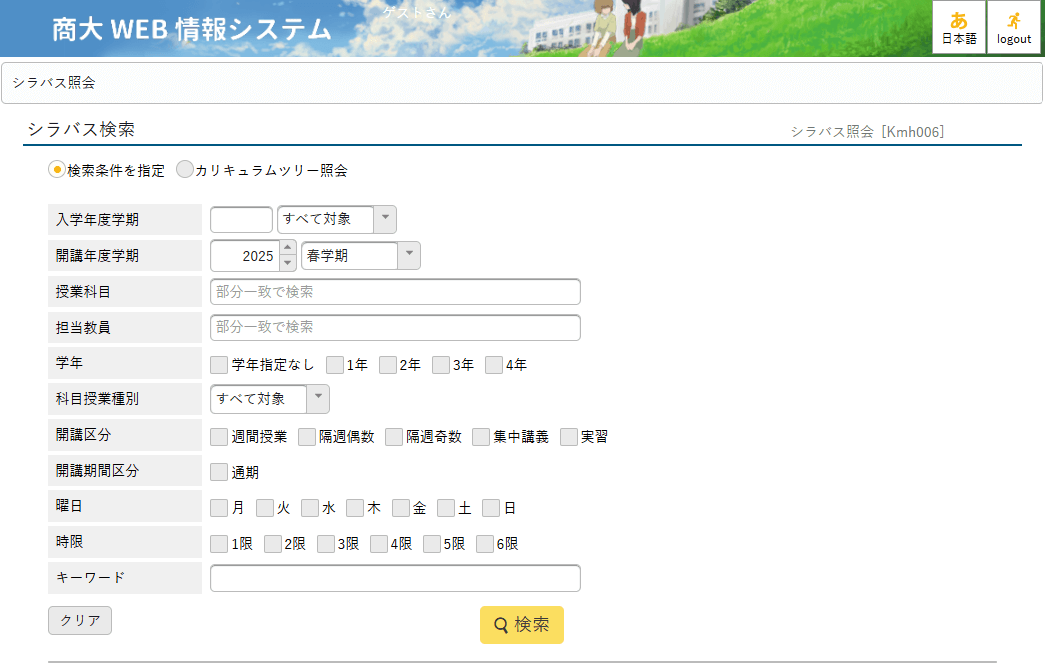Check the 通期 period checkbox
The height and width of the screenshot is (670, 1045).
219,472
